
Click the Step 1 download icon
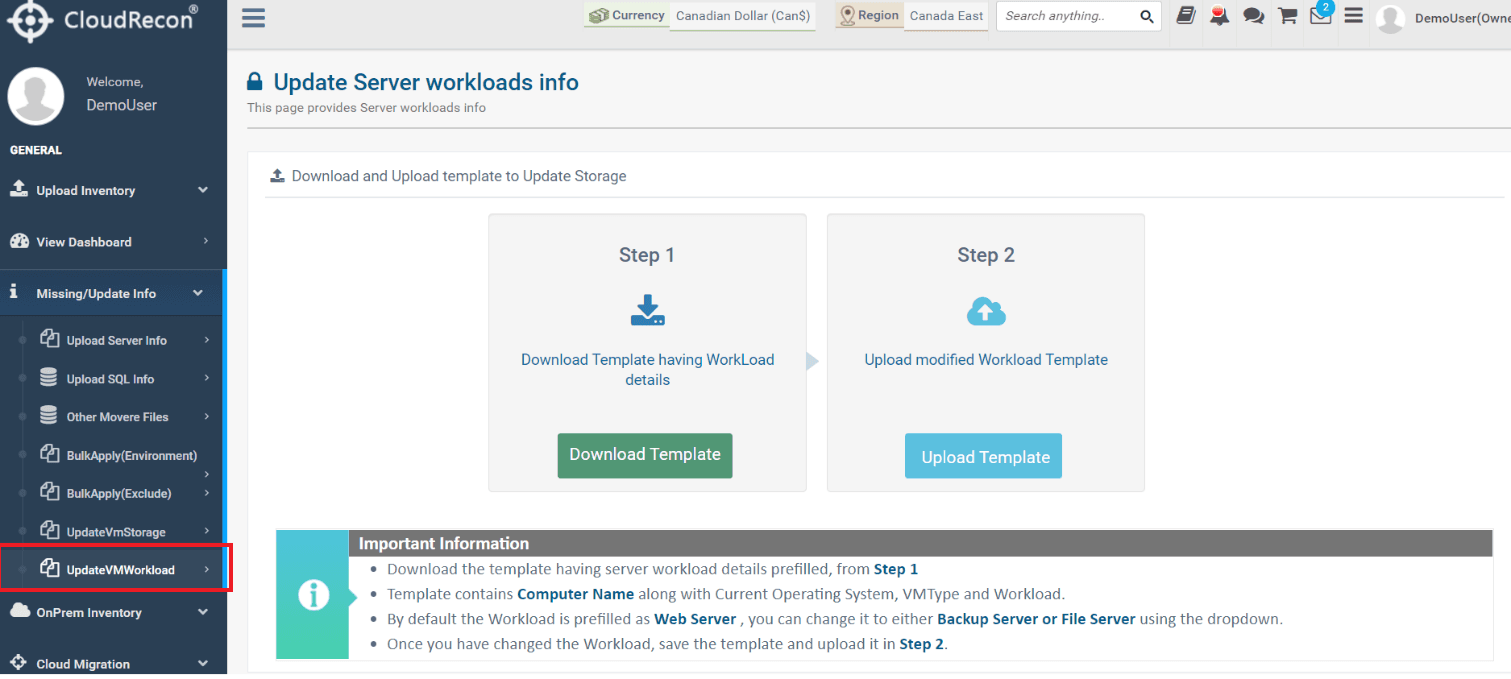648,311
